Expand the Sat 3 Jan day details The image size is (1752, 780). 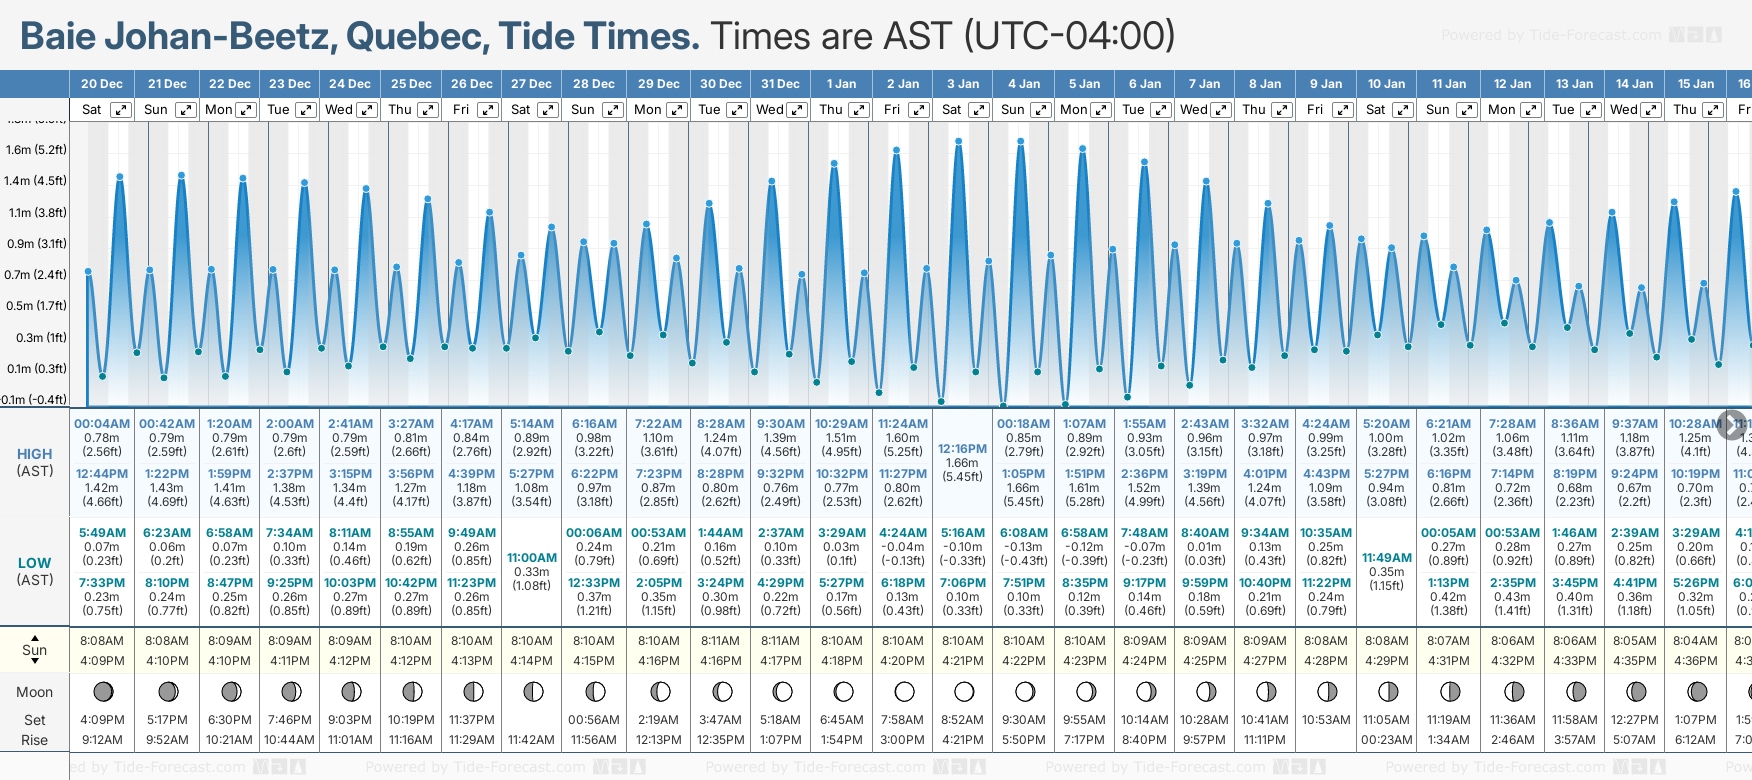click(x=979, y=110)
